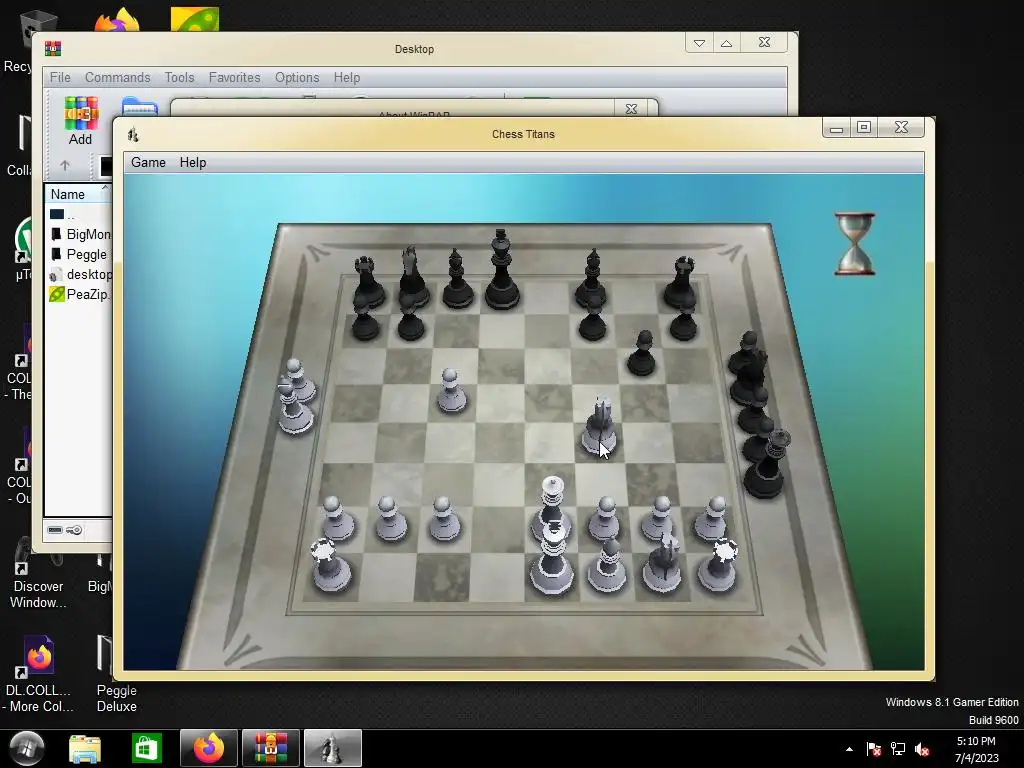Click the black bishop left of the black king
The width and height of the screenshot is (1024, 768).
point(457,279)
